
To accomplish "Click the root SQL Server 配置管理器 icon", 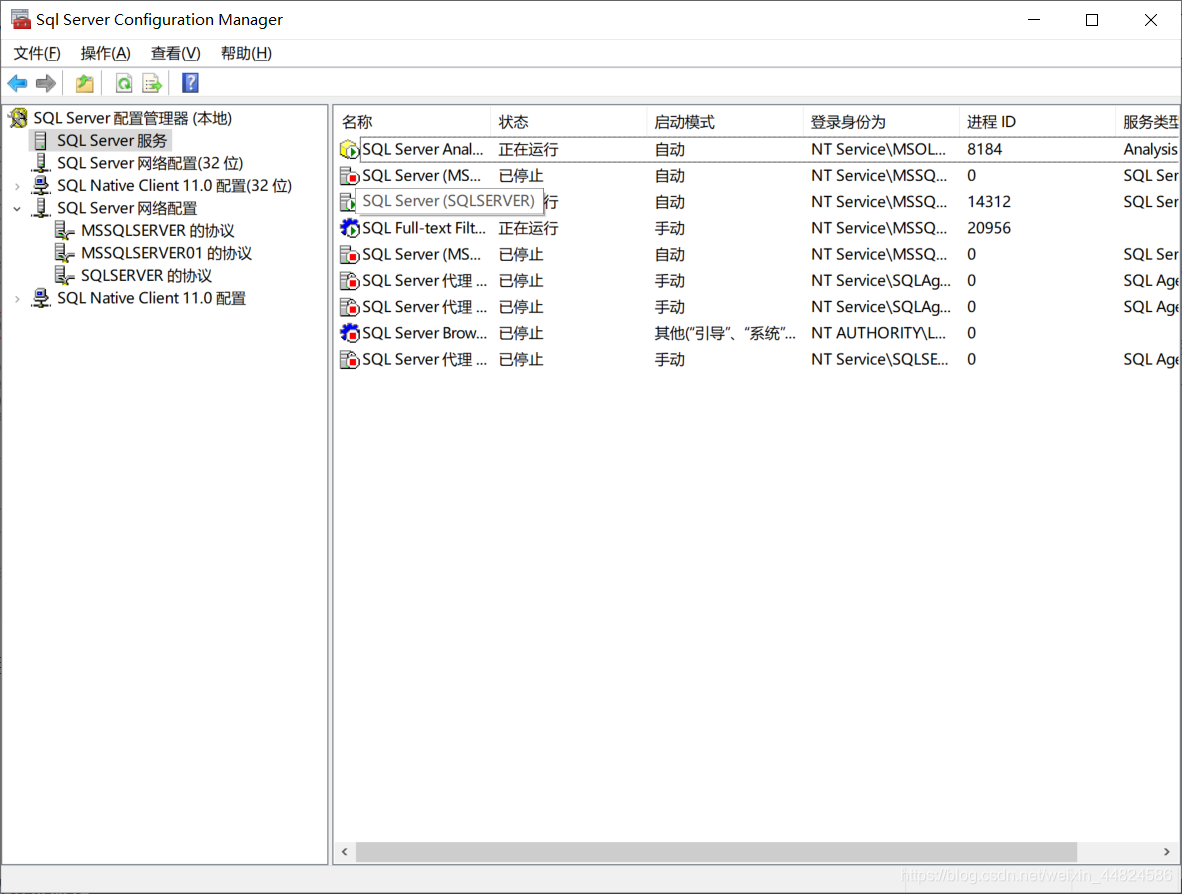I will pos(18,118).
